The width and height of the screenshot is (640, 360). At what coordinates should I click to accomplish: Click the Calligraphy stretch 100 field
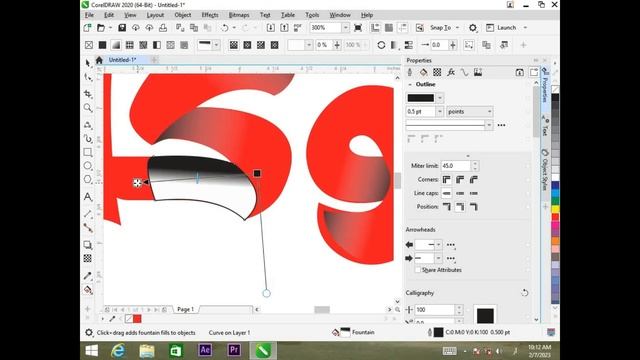click(x=435, y=310)
